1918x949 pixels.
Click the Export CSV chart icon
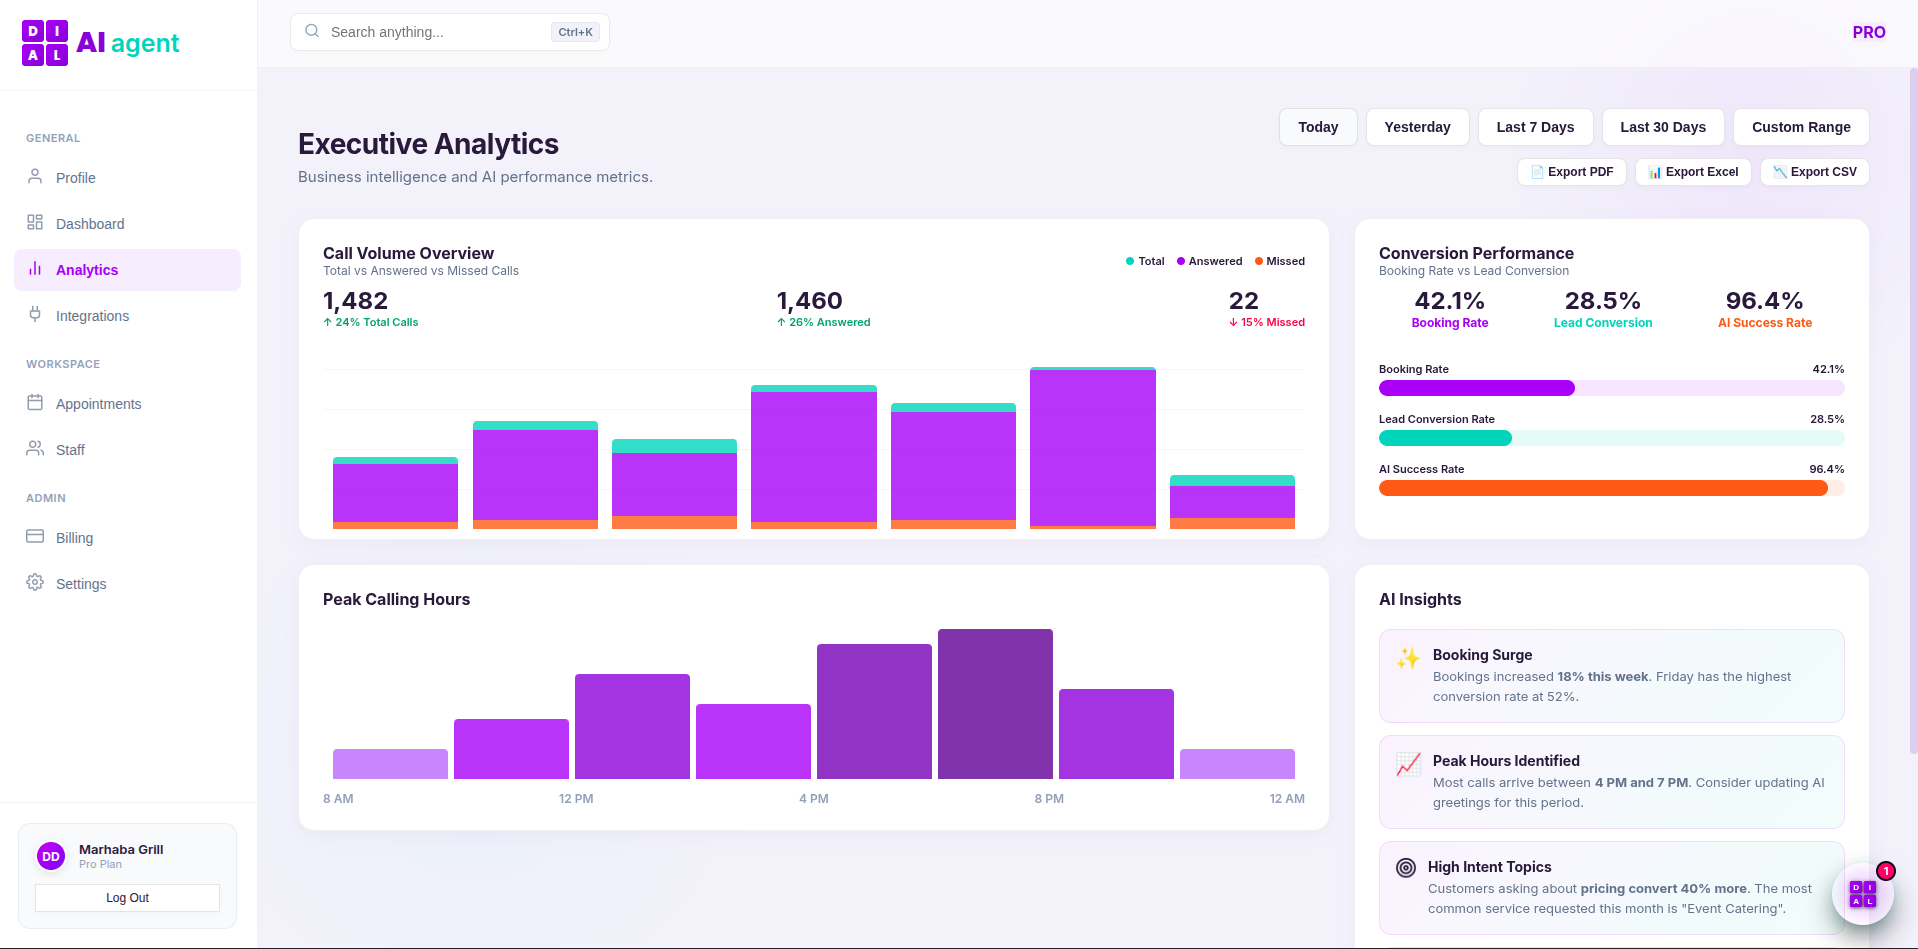pos(1780,172)
